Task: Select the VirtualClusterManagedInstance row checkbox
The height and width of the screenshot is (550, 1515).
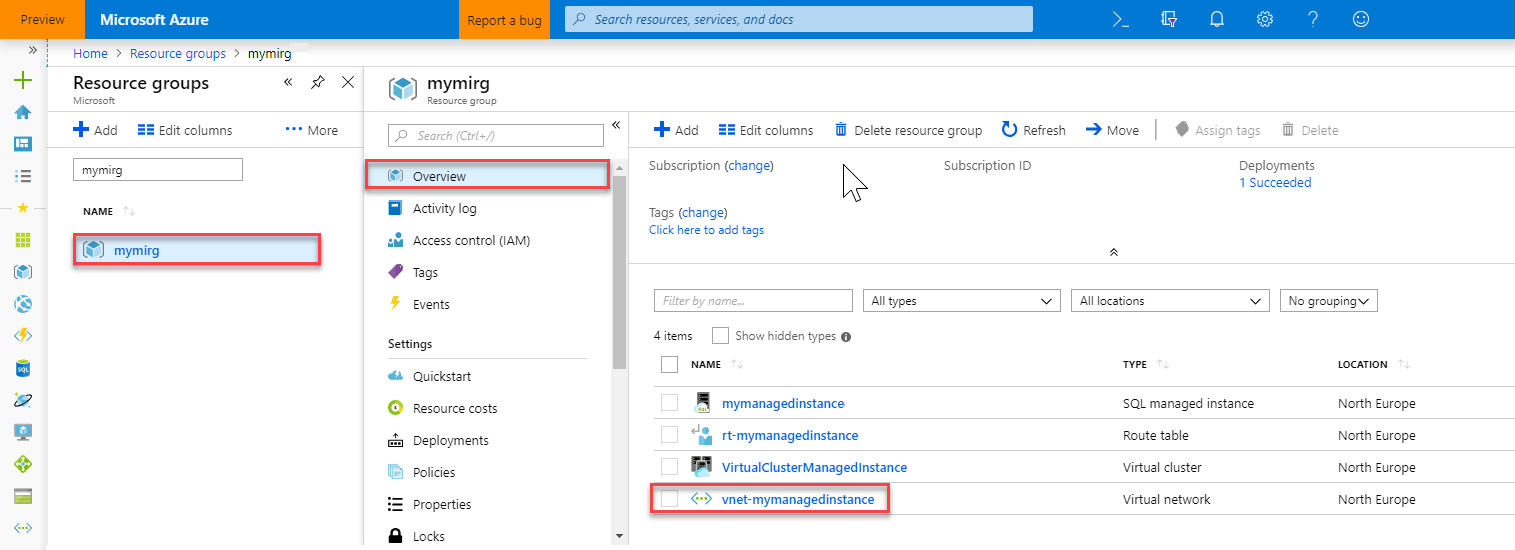Action: pyautogui.click(x=670, y=467)
